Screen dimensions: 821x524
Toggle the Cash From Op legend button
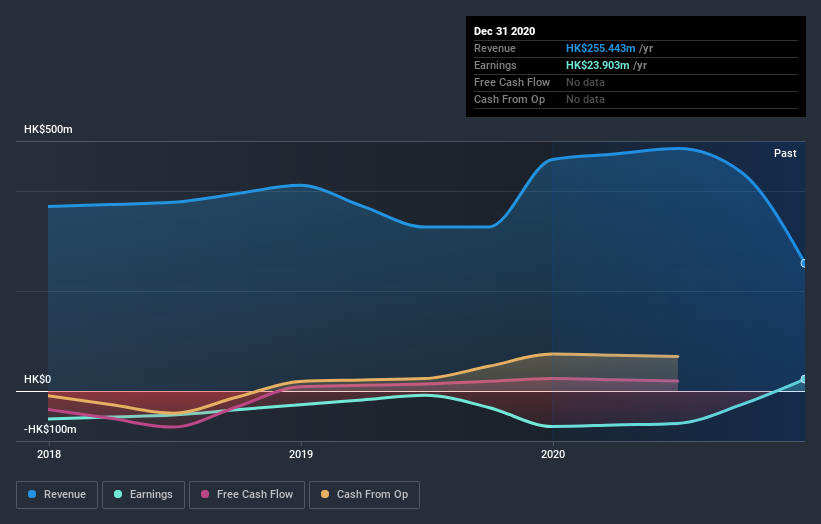(x=364, y=495)
